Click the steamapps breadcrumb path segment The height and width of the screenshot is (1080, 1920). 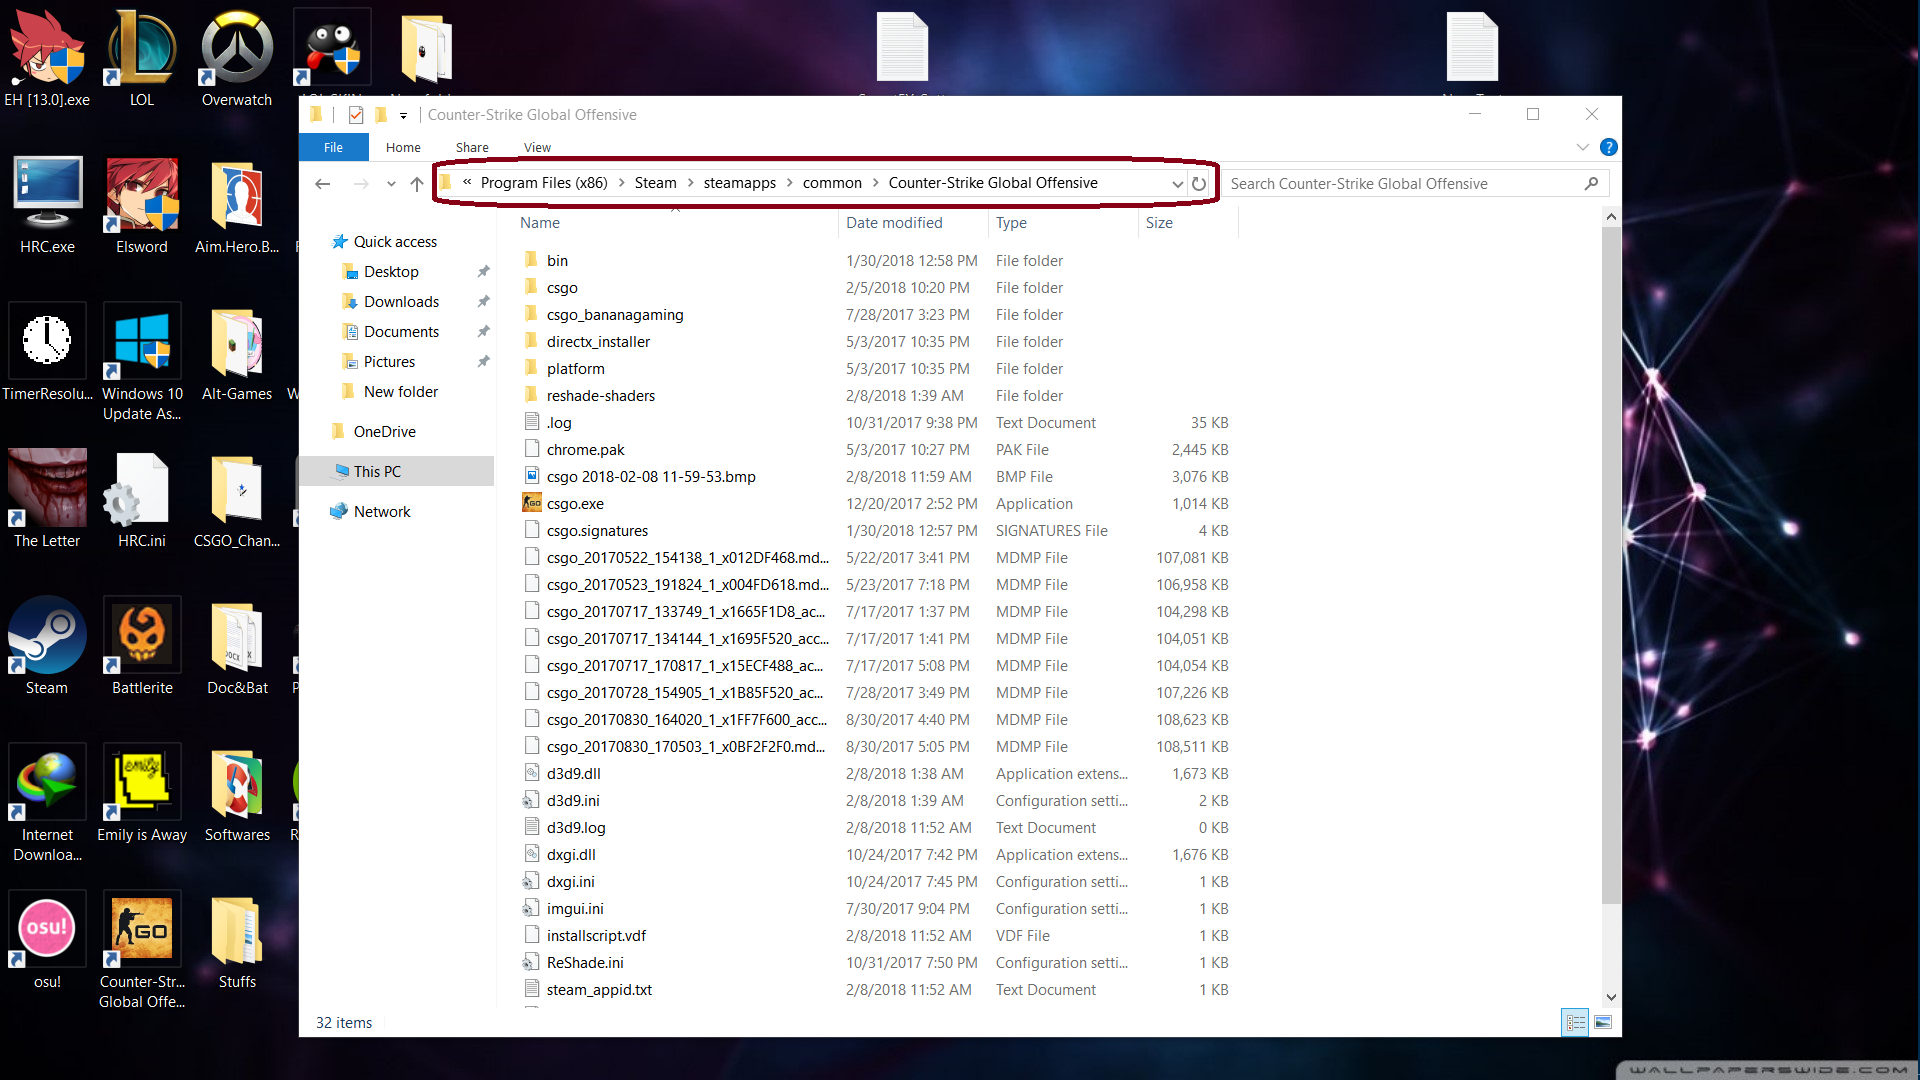(739, 182)
